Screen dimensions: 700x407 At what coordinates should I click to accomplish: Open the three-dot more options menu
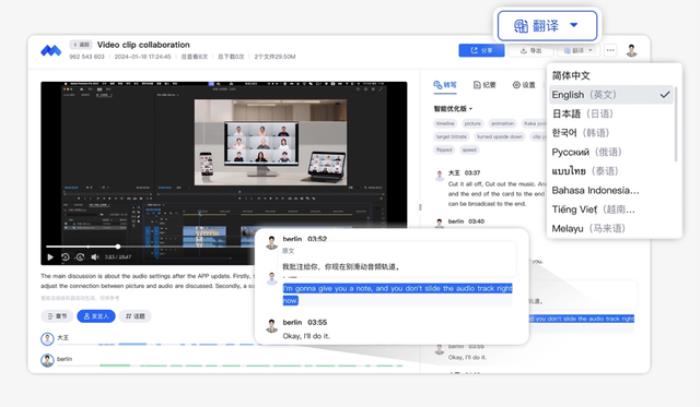coord(610,50)
